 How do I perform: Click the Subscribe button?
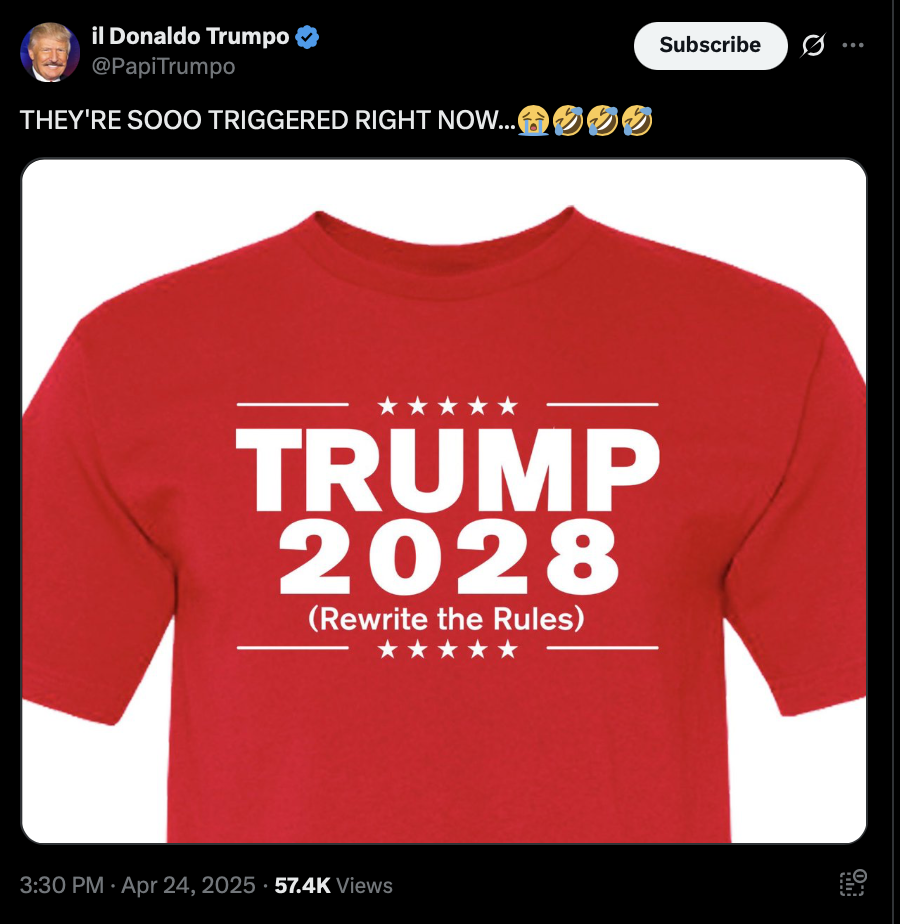coord(710,45)
